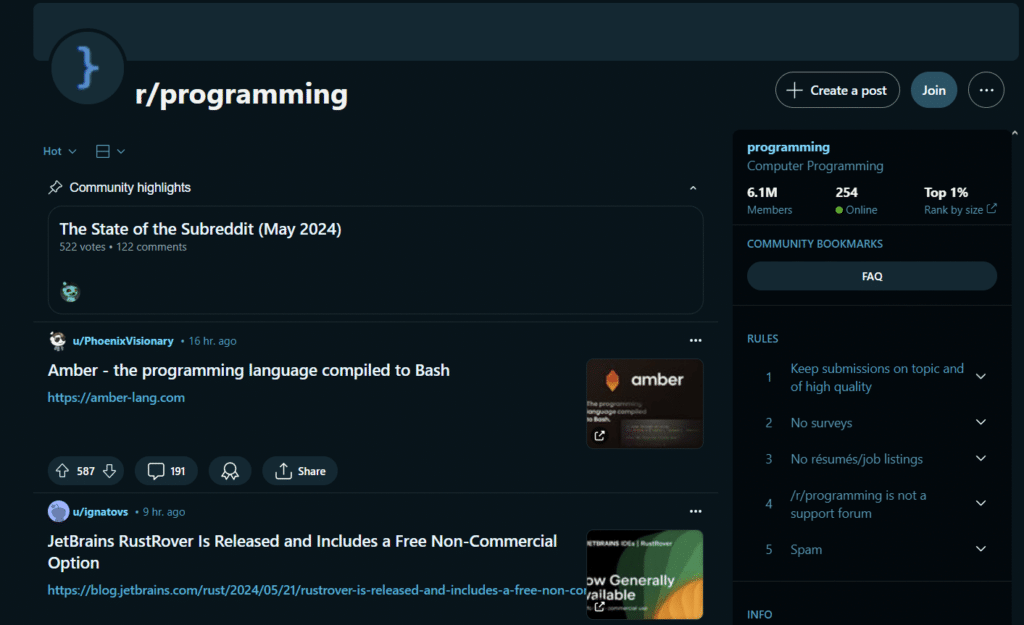Open the FAQ community bookmark
Viewport: 1024px width, 625px height.
(x=871, y=276)
